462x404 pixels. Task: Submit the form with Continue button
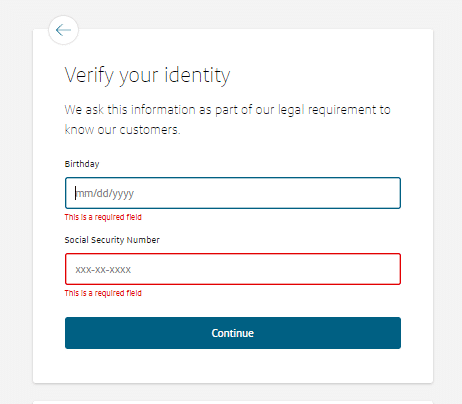tap(233, 333)
